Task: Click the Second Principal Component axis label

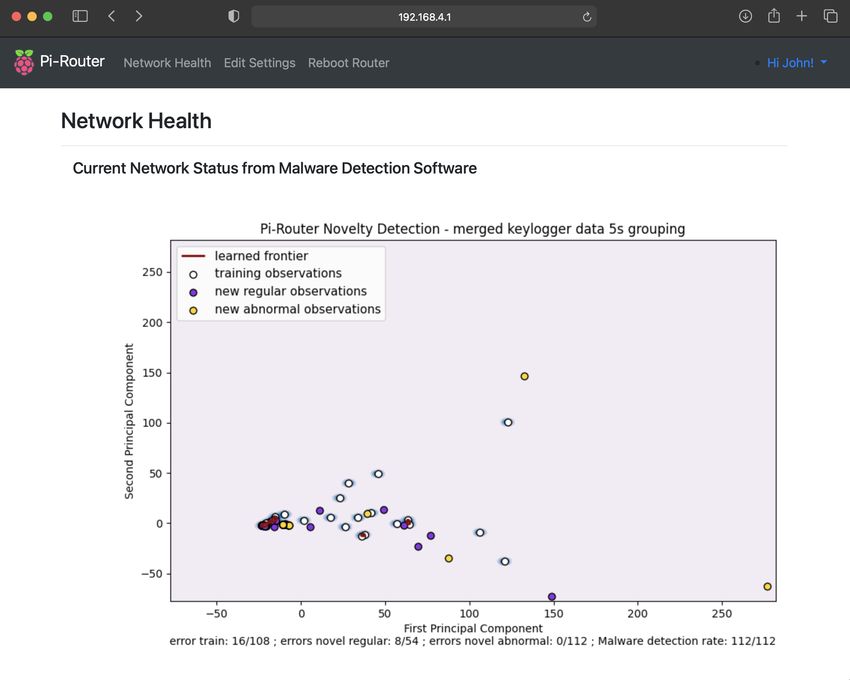Action: click(129, 421)
